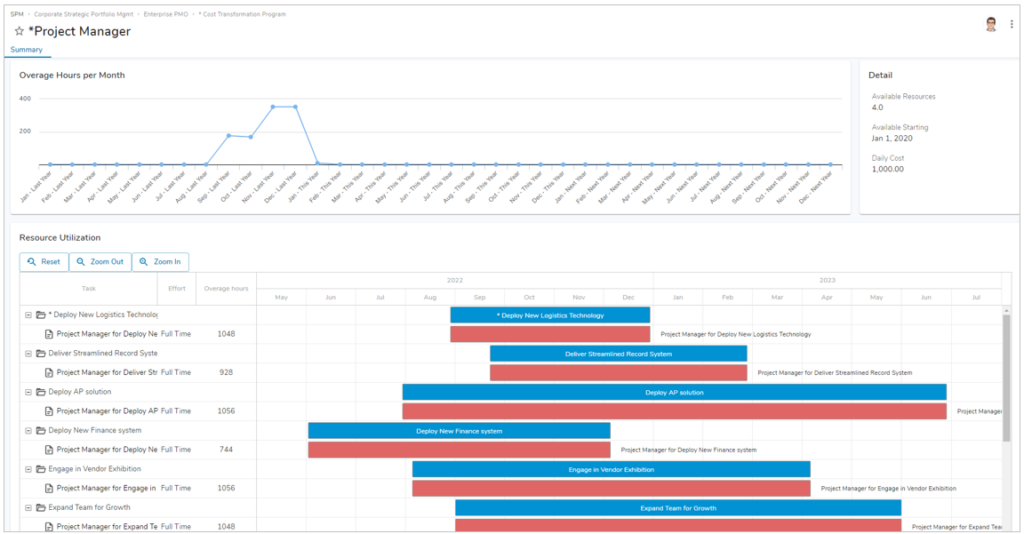Collapse the Deploy New Logistics Technology row

(28, 315)
